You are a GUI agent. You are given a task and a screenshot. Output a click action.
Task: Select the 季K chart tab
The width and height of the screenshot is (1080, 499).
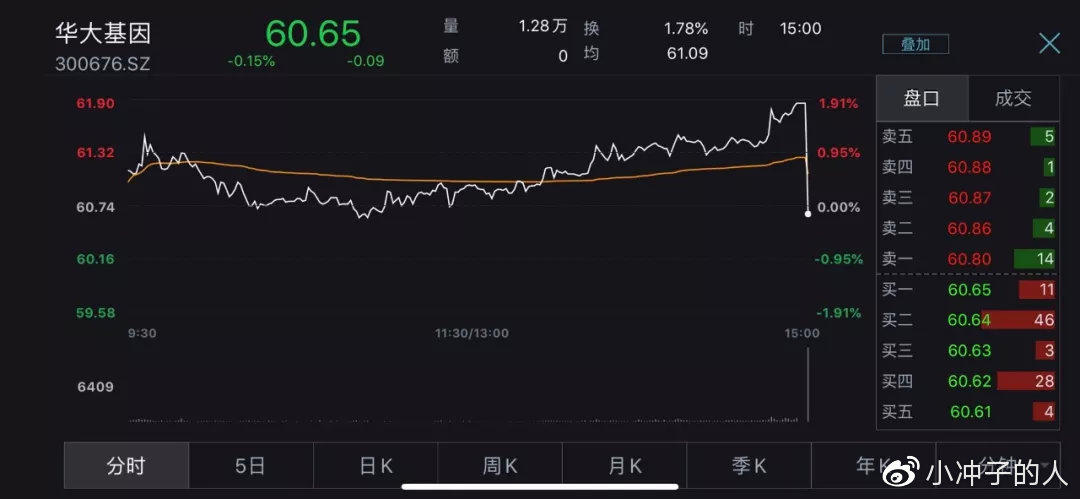(x=749, y=466)
